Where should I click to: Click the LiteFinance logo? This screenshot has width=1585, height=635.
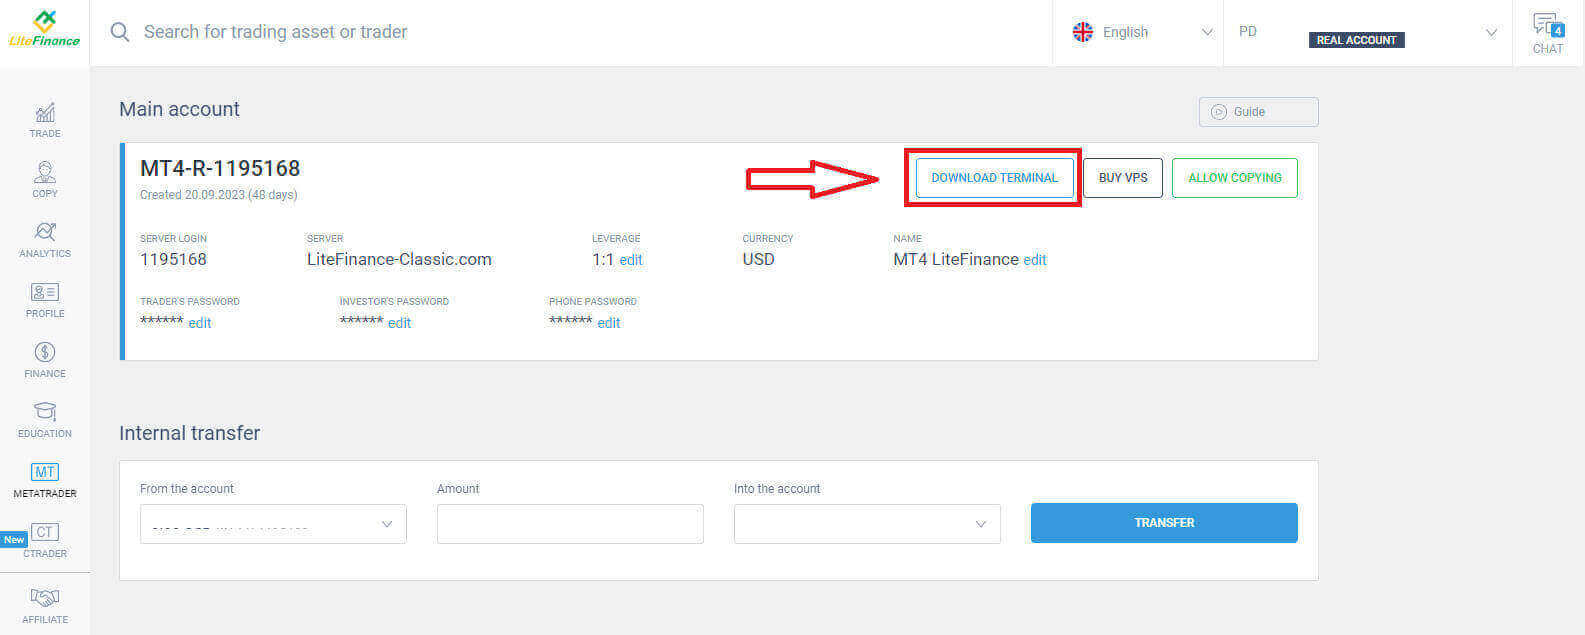coord(44,30)
